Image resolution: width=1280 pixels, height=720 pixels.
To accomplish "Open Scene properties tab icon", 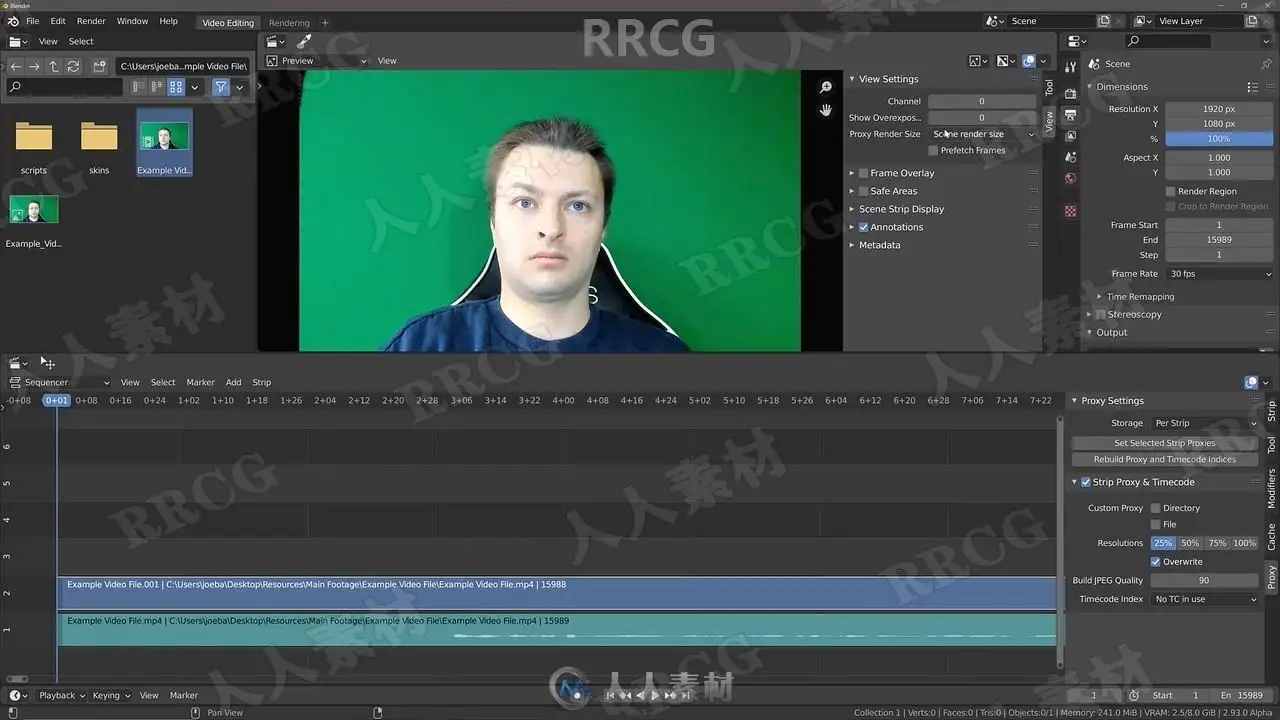I will (1070, 157).
